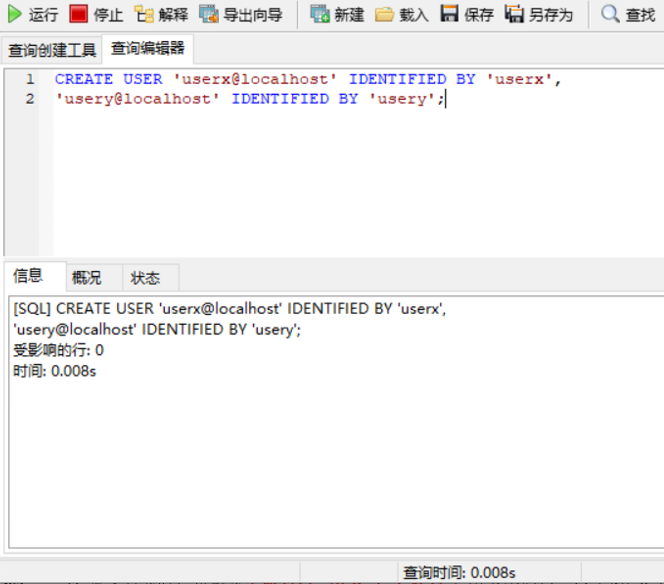Open the Export Wizard (导出向导) icon
This screenshot has height=584, width=664.
click(x=209, y=14)
